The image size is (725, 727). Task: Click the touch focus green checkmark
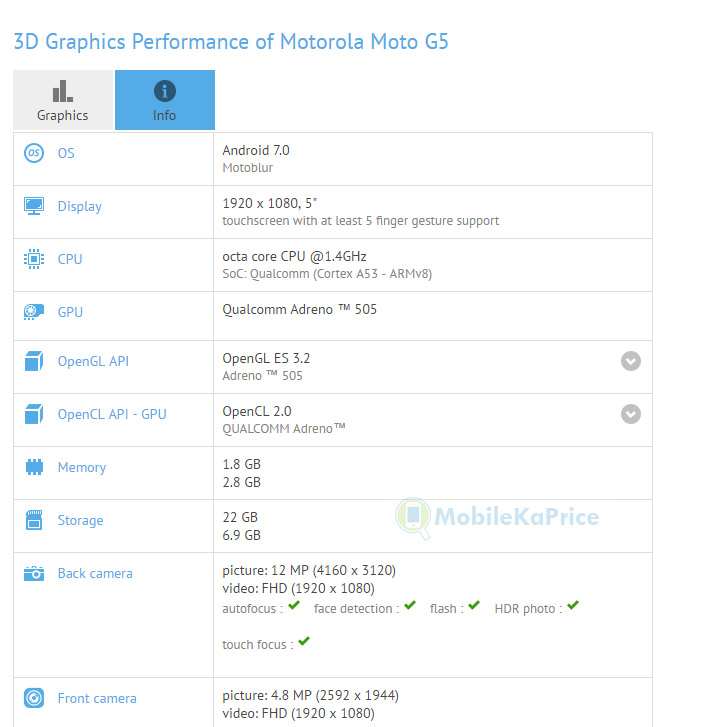304,641
